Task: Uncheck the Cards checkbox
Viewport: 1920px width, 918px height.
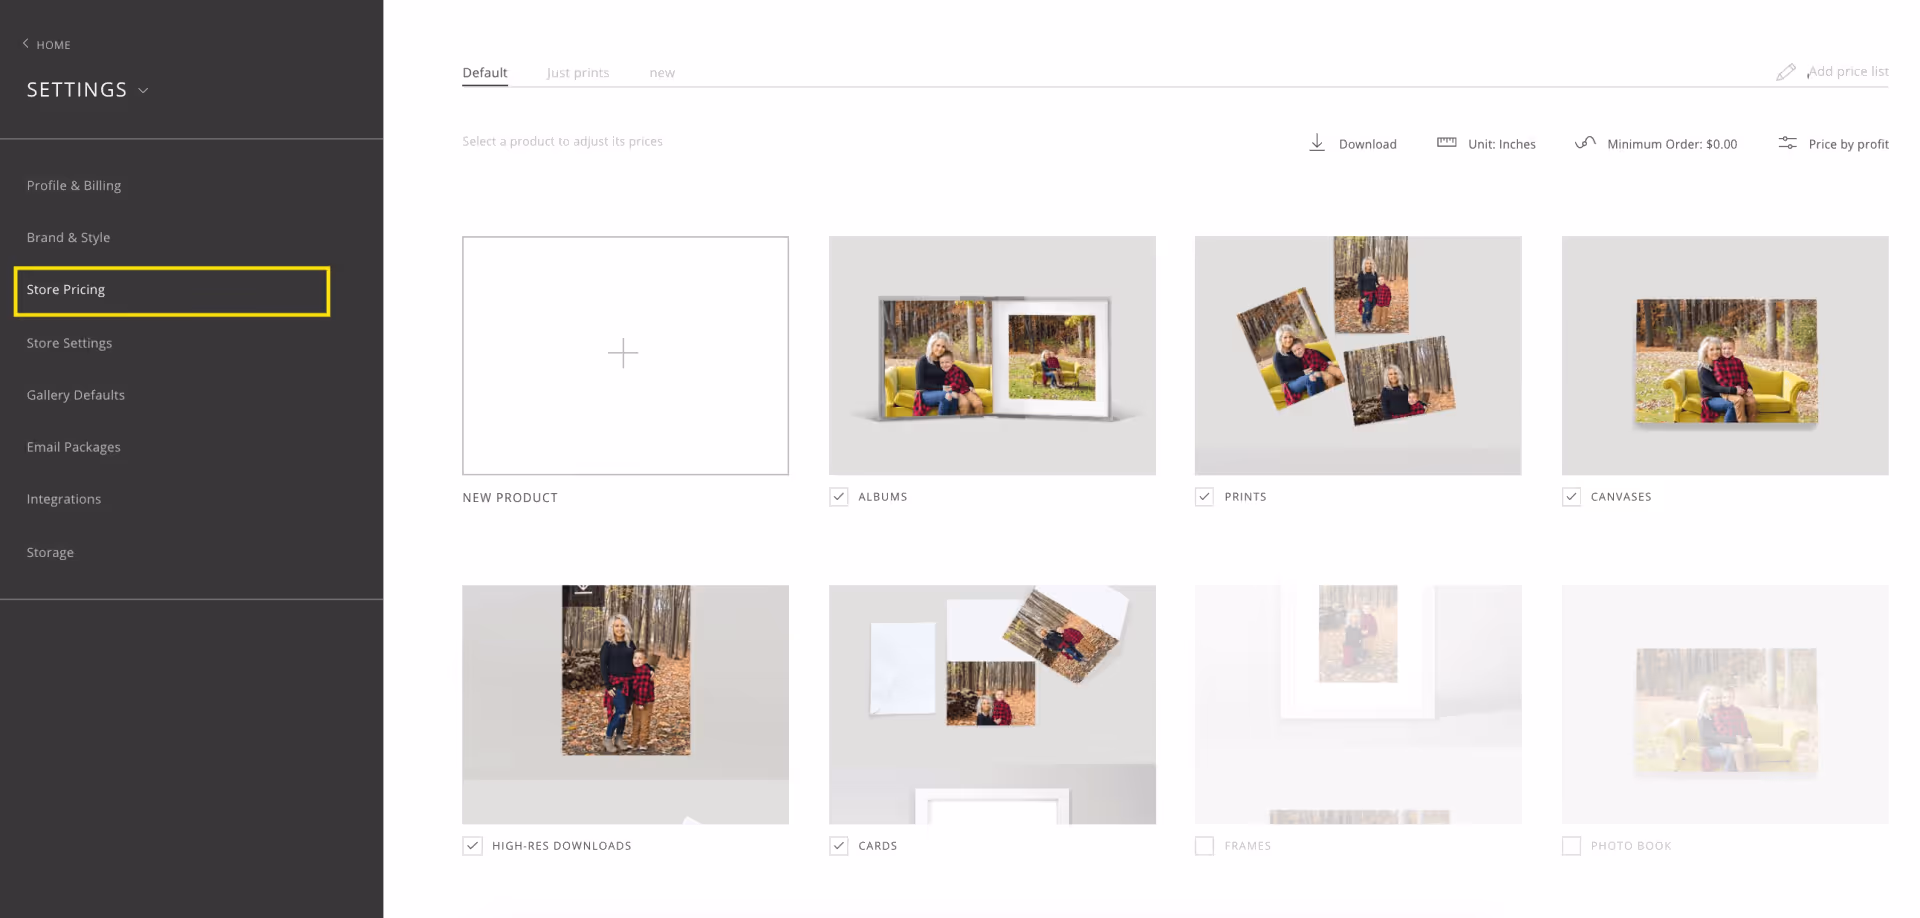Action: click(839, 846)
